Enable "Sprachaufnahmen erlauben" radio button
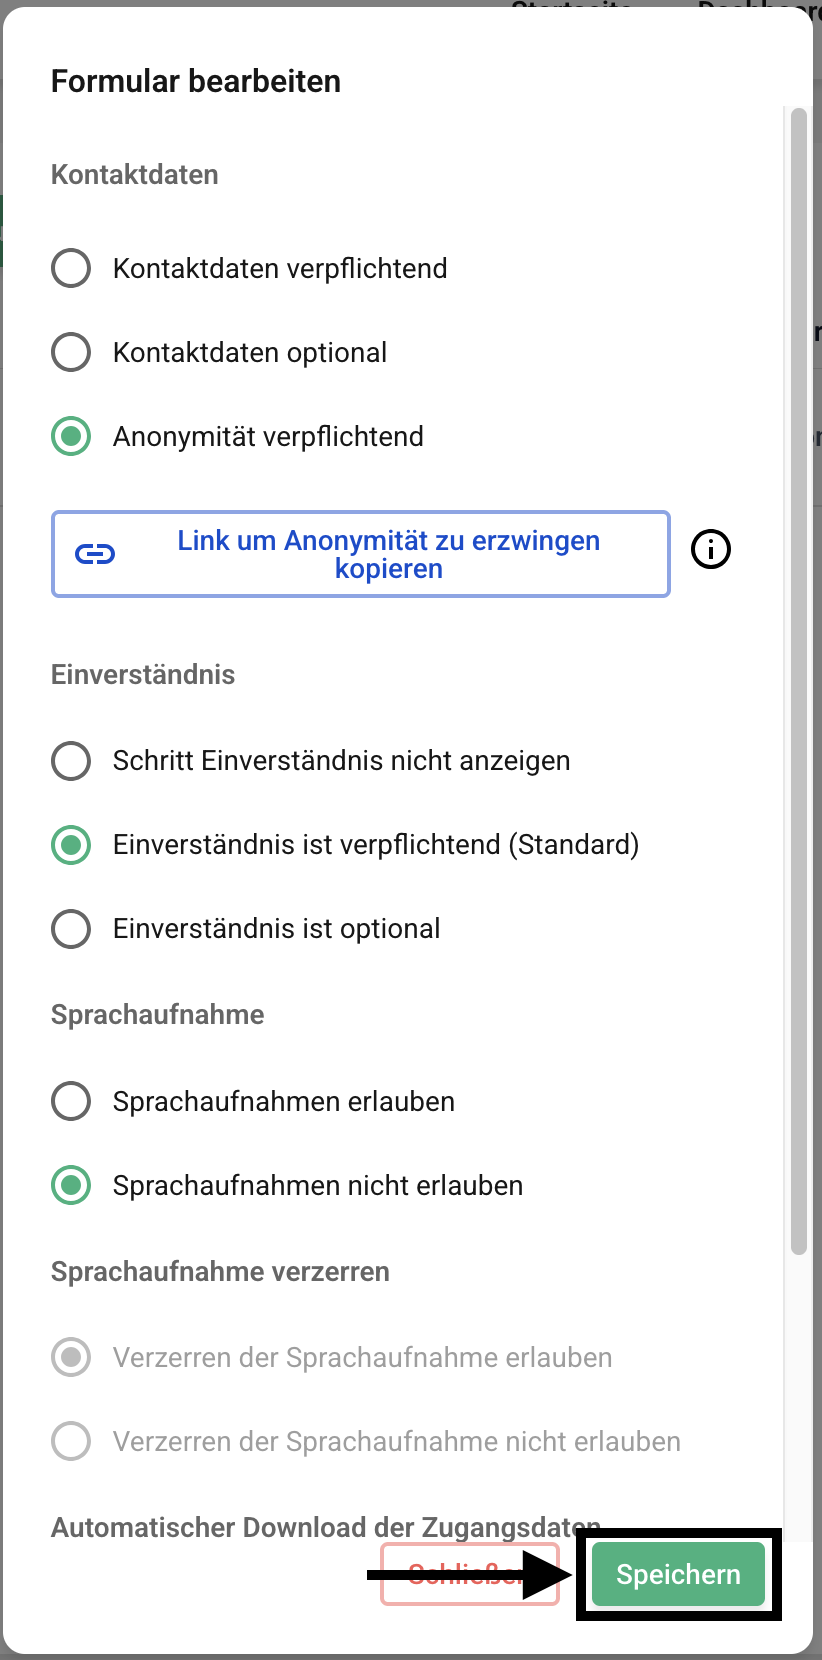The height and width of the screenshot is (1660, 822). (x=71, y=1101)
